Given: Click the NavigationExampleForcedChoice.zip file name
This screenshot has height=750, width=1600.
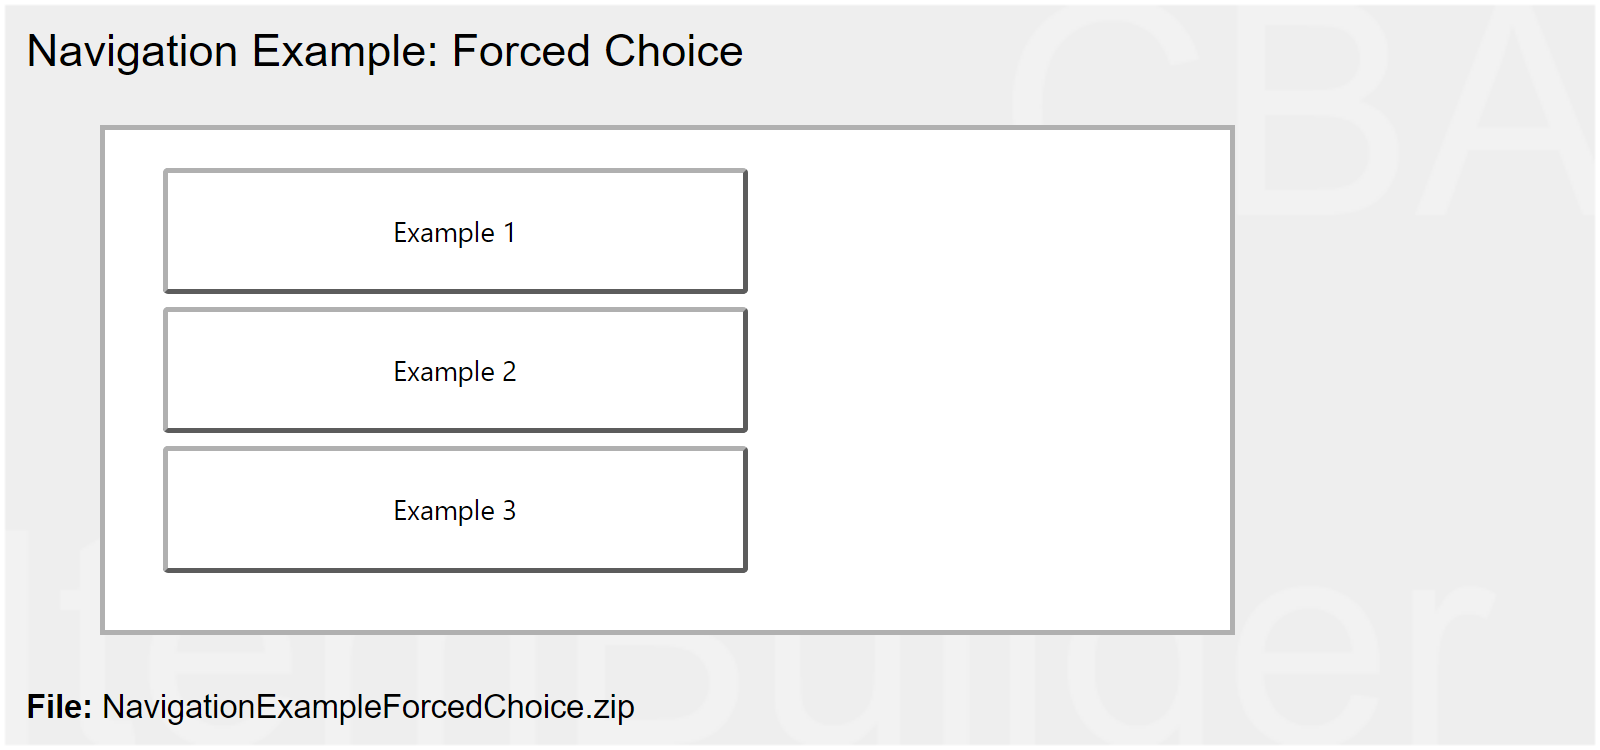Looking at the screenshot, I should tap(368, 707).
